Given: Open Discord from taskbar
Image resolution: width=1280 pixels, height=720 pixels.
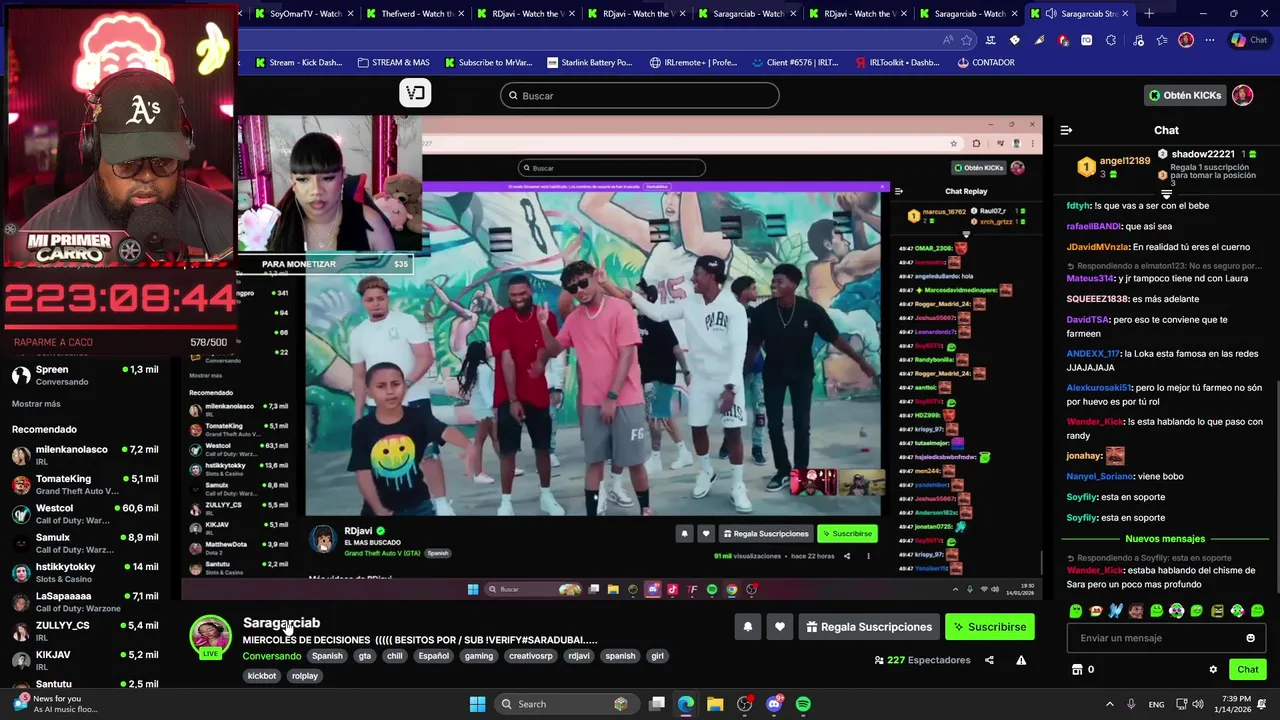Looking at the screenshot, I should coord(774,704).
